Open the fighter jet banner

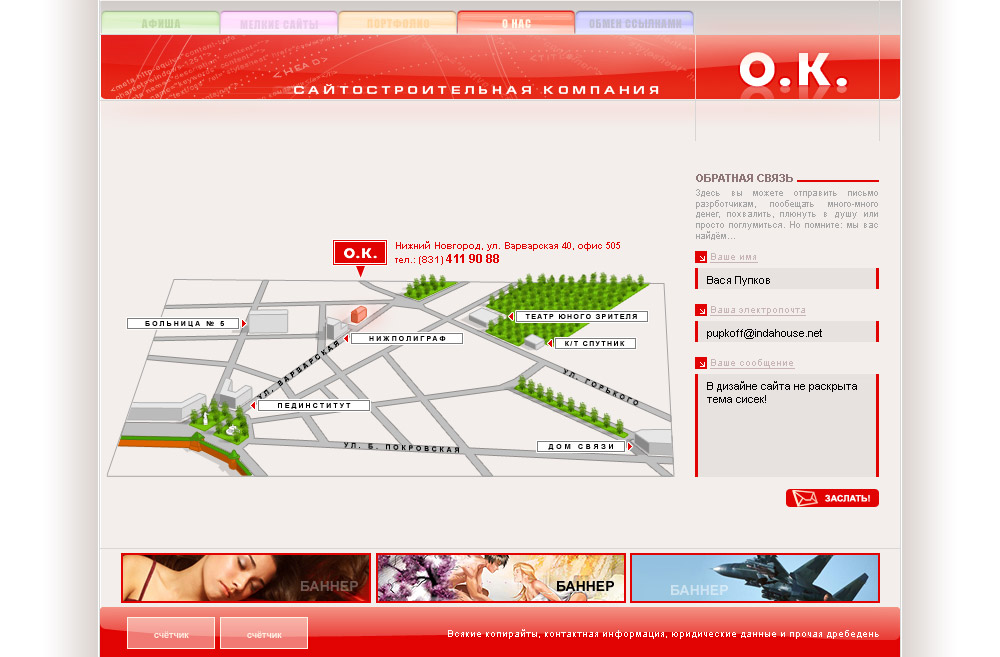(755, 578)
